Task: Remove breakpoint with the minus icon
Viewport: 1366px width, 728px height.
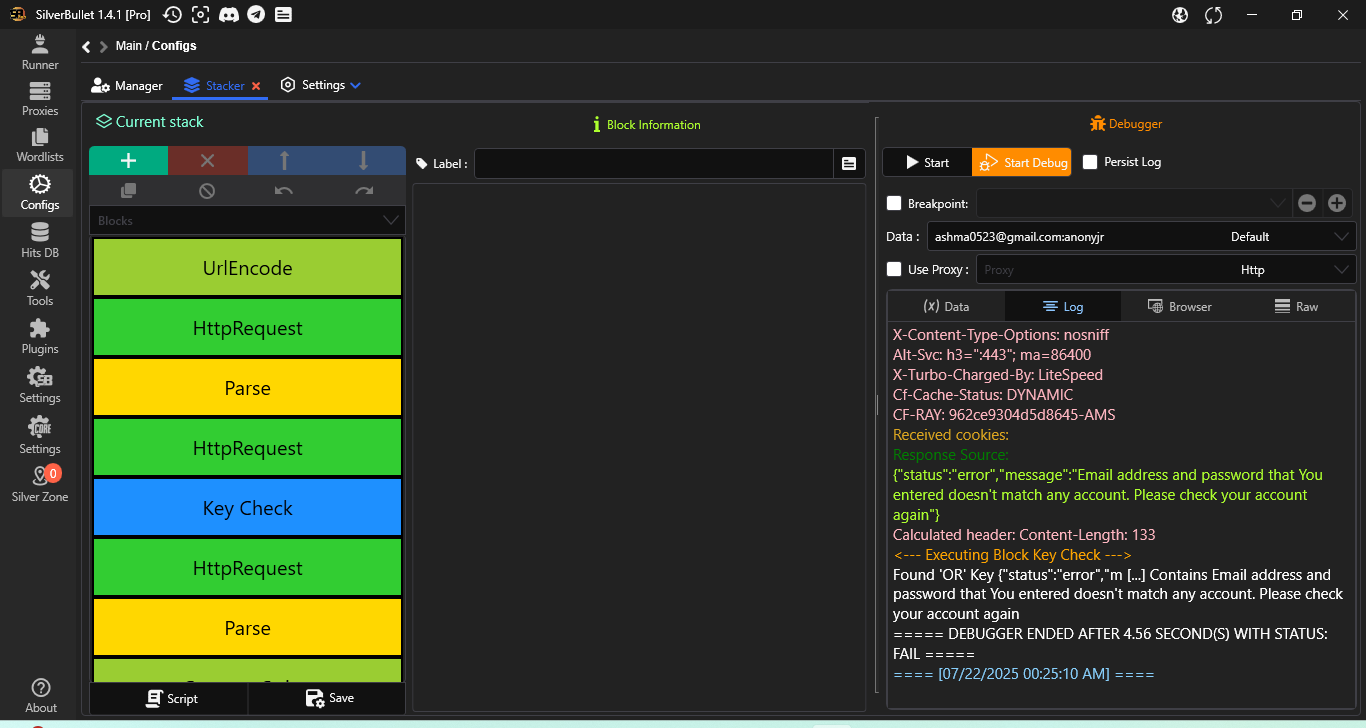Action: point(1307,203)
